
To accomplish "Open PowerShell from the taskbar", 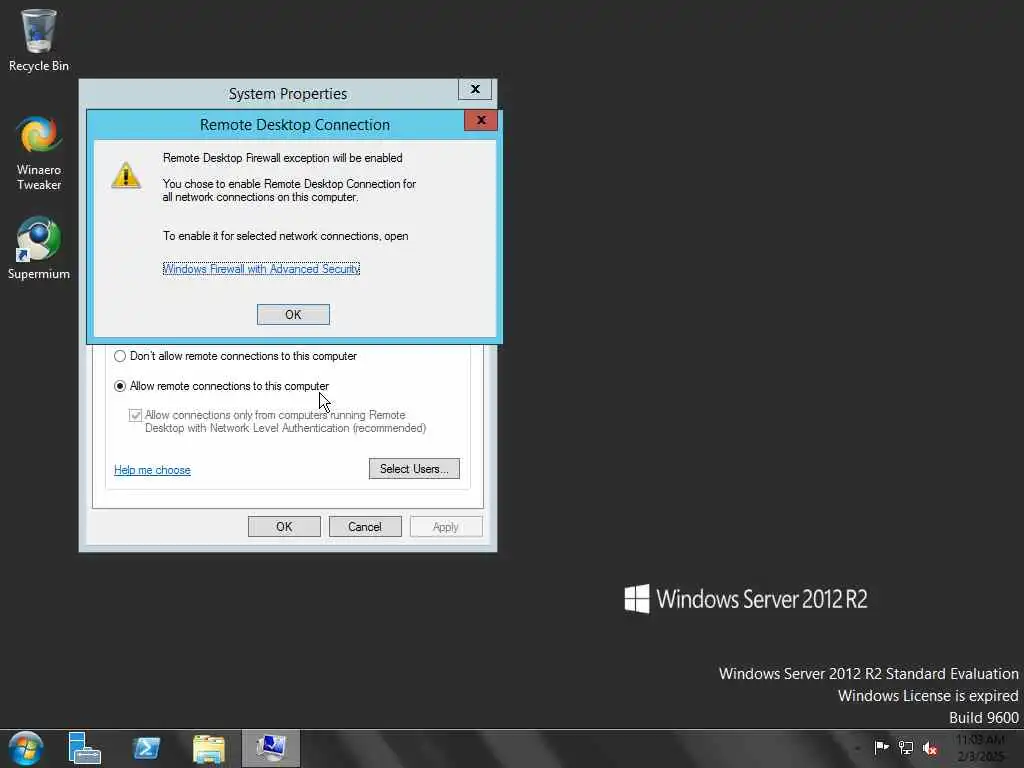I will (x=146, y=748).
